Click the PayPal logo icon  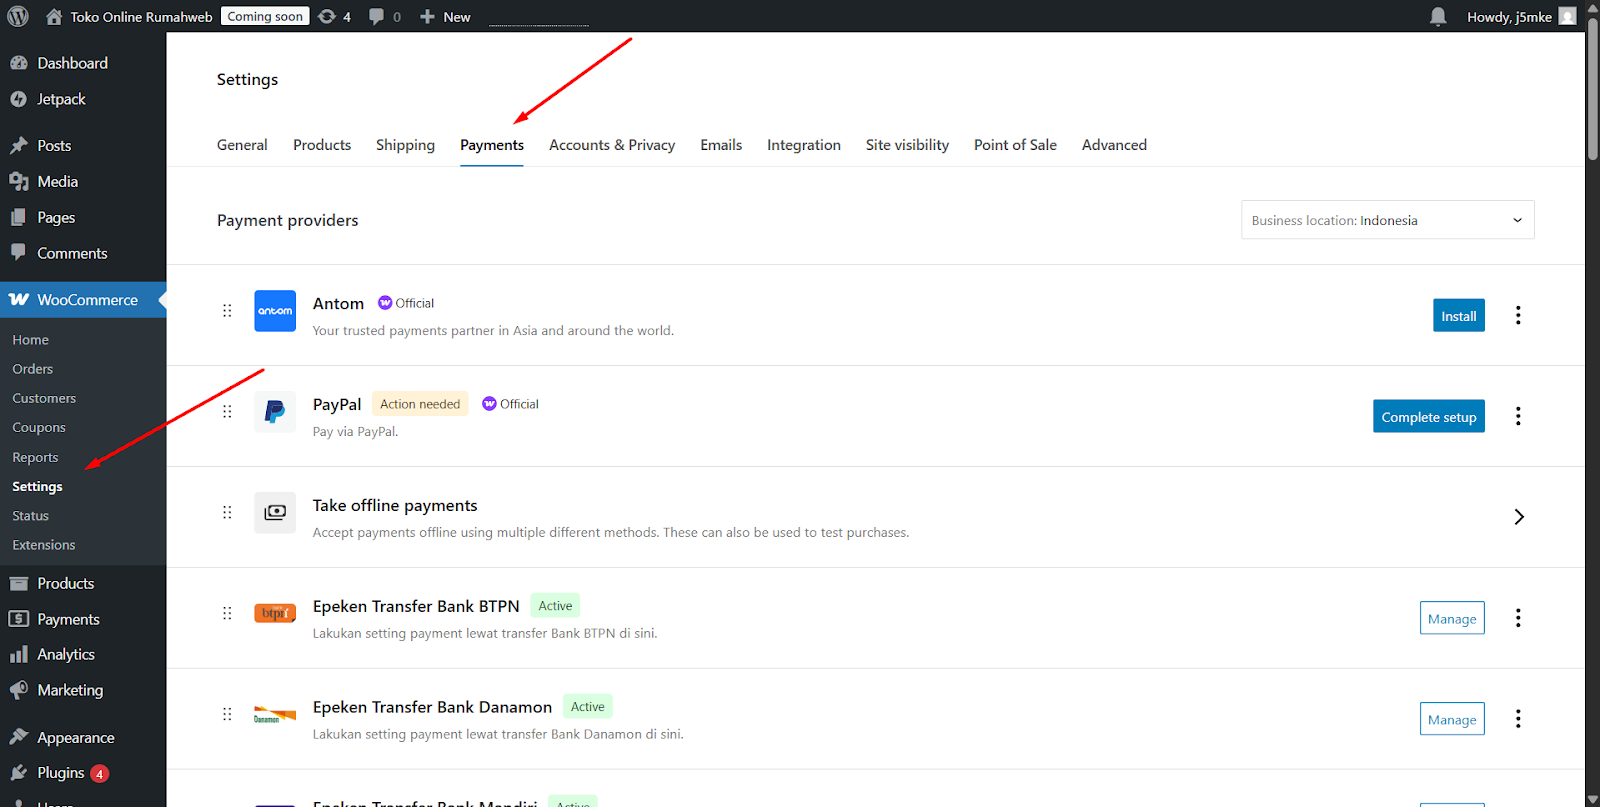coord(275,412)
